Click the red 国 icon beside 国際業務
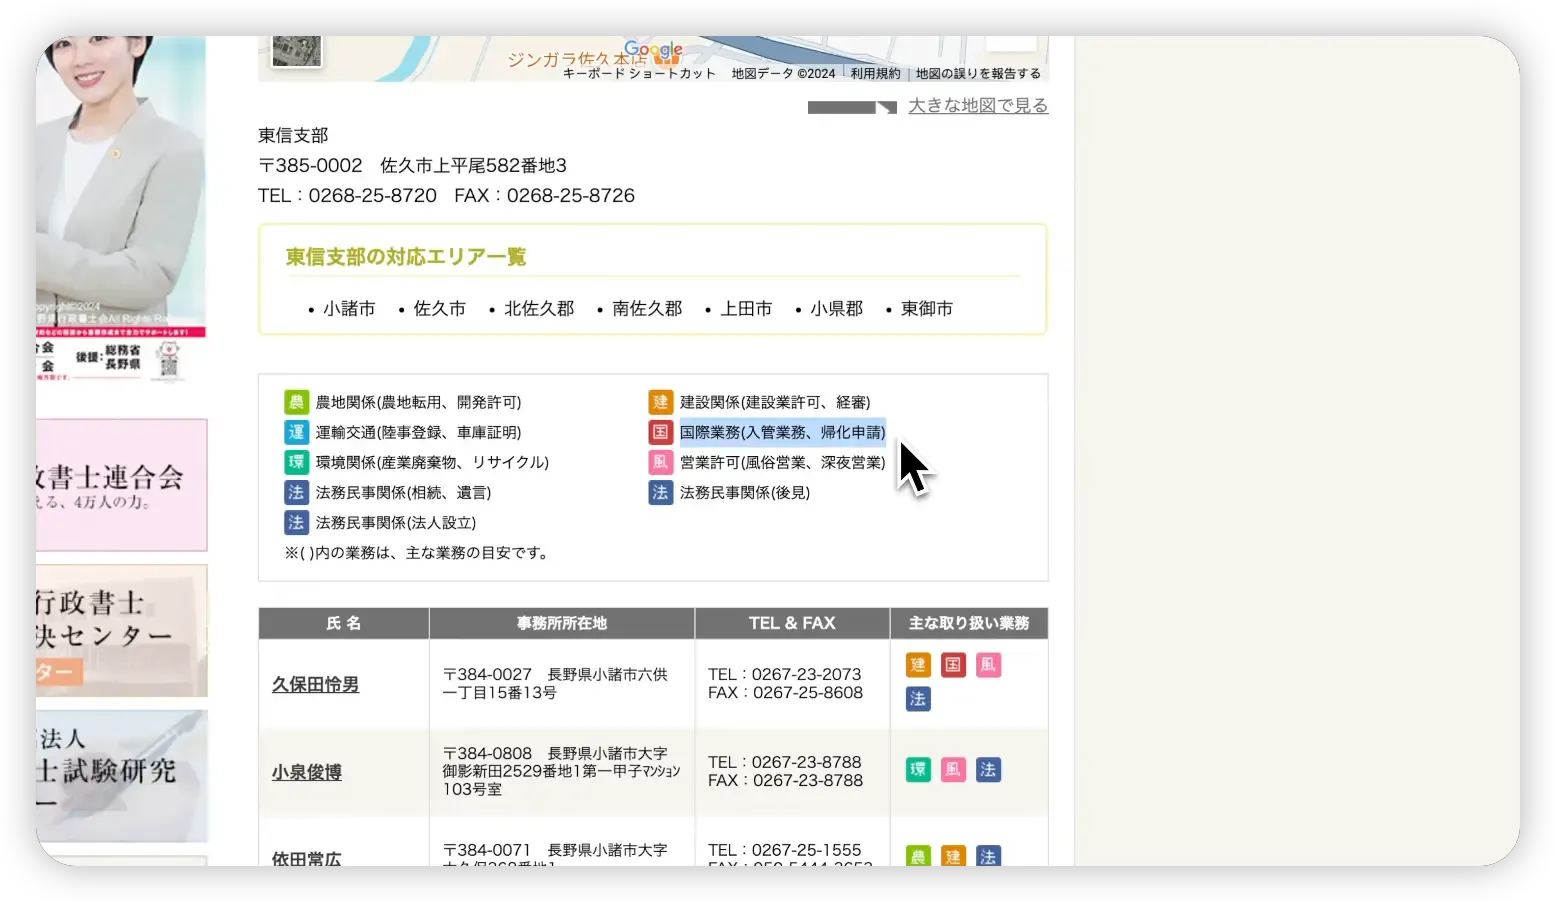 click(660, 432)
